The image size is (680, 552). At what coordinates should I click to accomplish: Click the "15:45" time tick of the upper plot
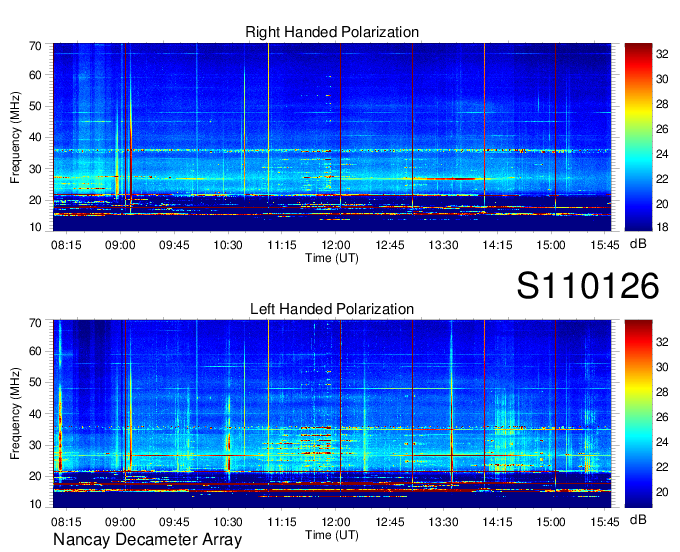click(605, 245)
